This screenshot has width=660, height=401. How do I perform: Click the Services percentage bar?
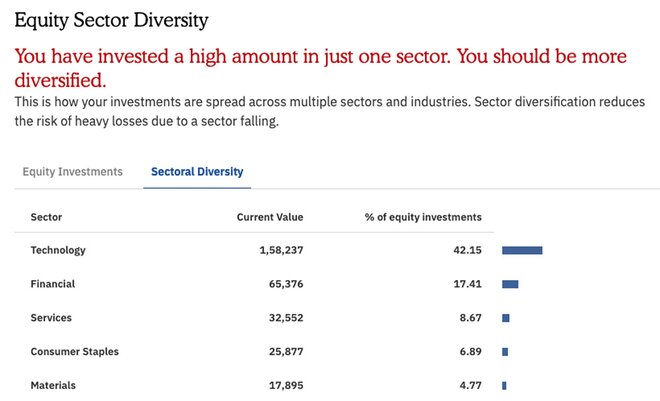pos(506,318)
